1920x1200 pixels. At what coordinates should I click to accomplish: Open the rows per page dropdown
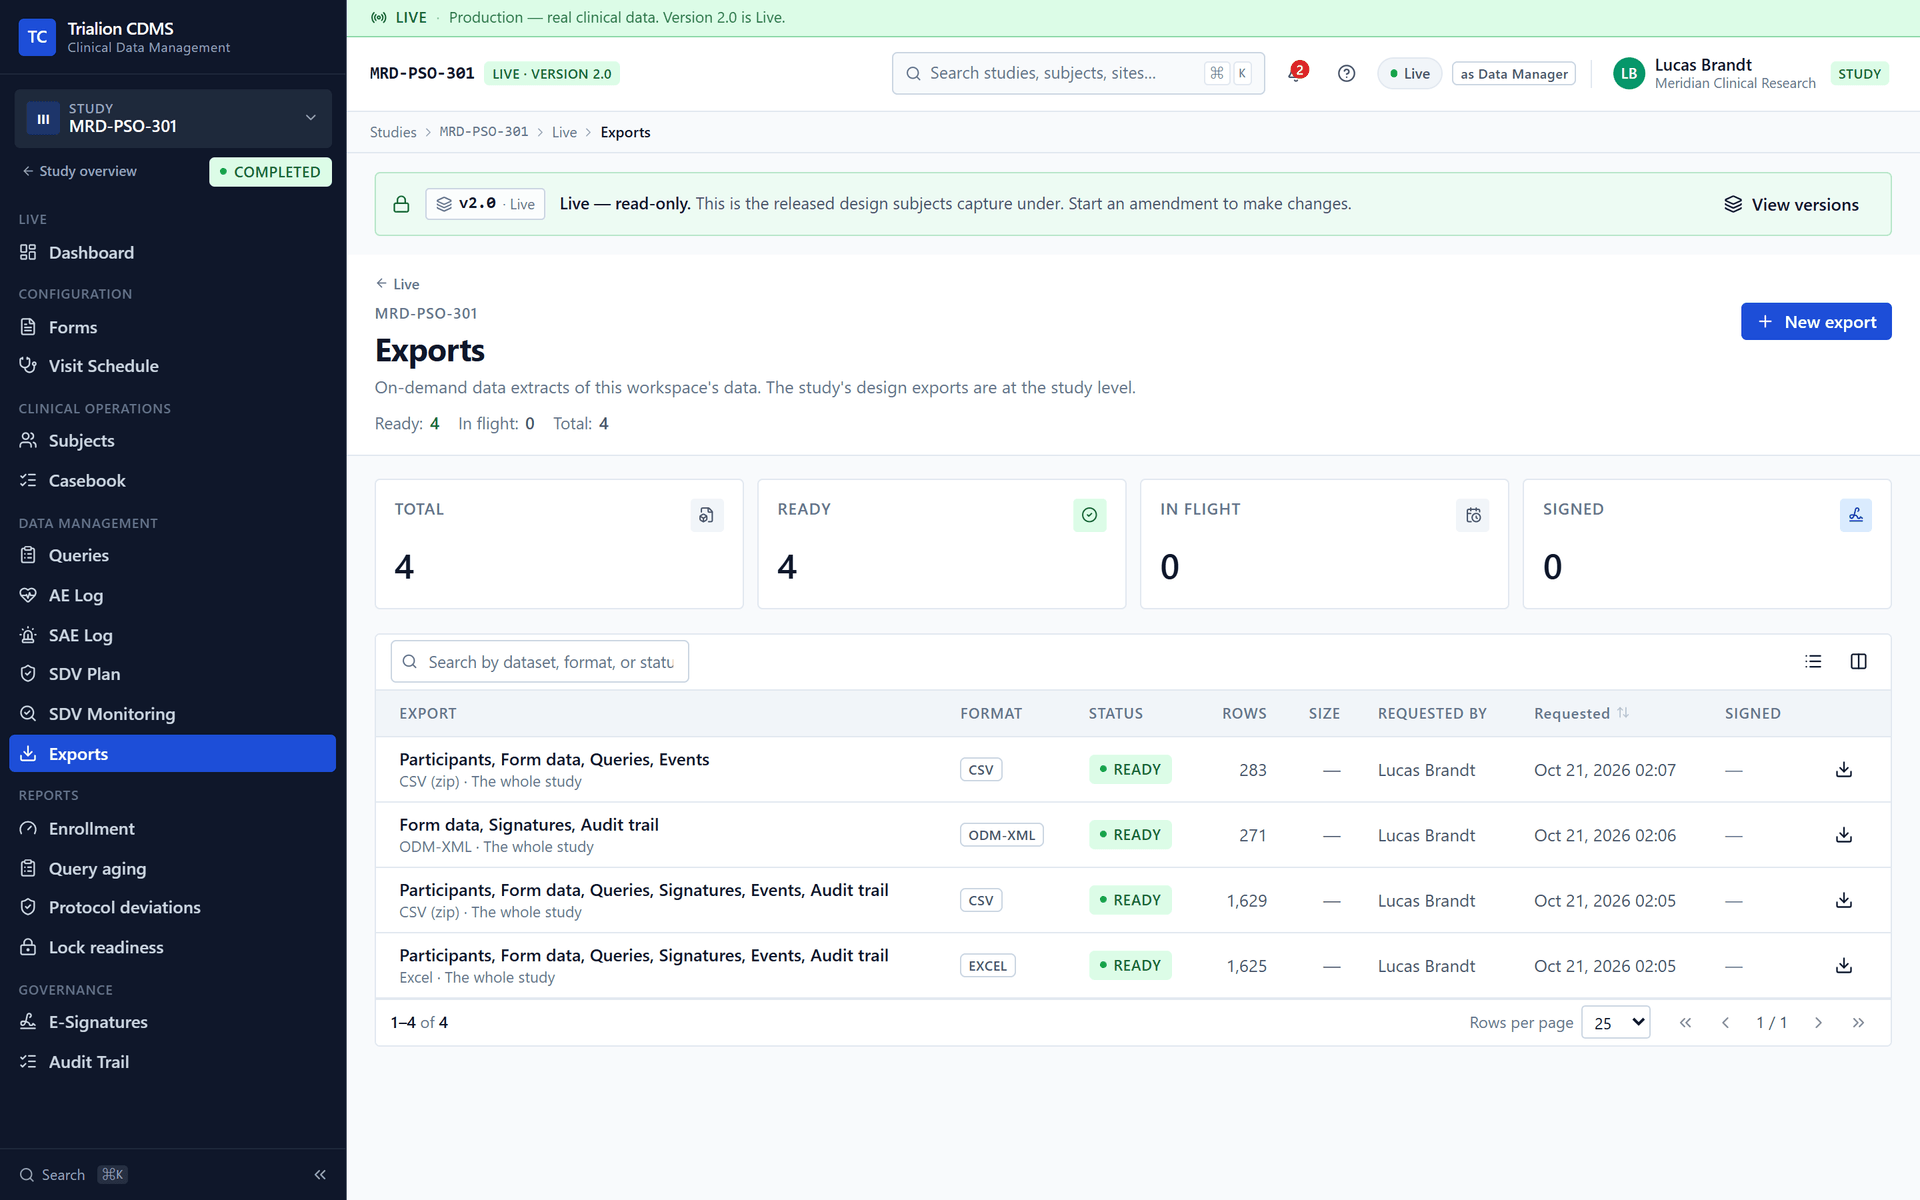point(1615,1022)
